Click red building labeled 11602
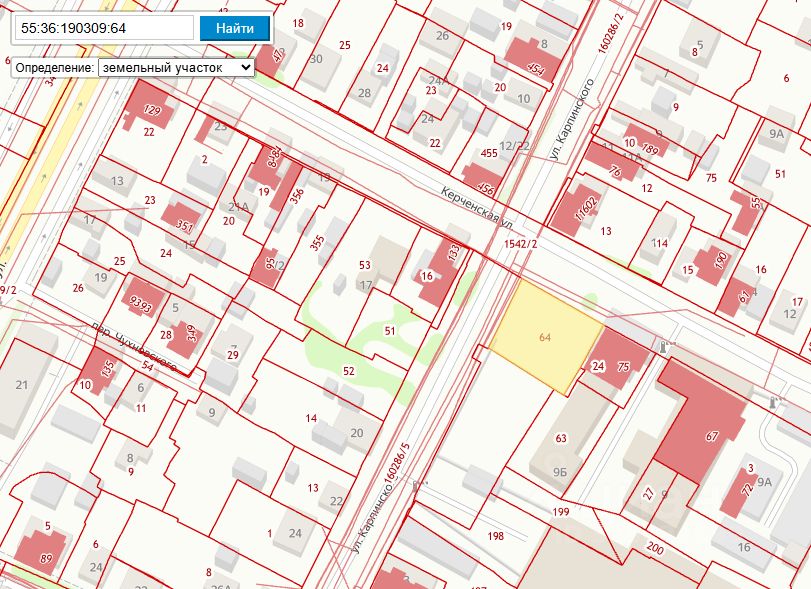811x589 pixels. [x=583, y=206]
